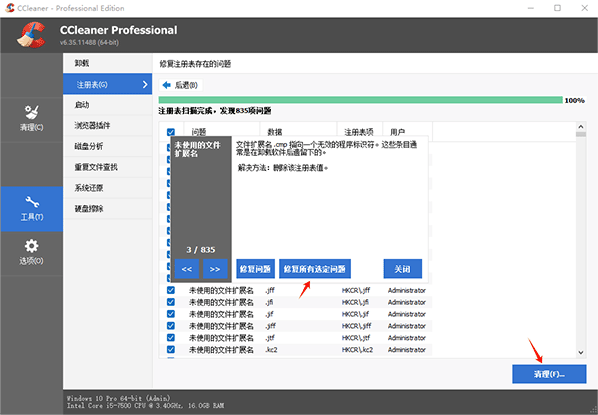Open the 浏览器插件 browser plugins tool
The height and width of the screenshot is (415, 598).
108,125
